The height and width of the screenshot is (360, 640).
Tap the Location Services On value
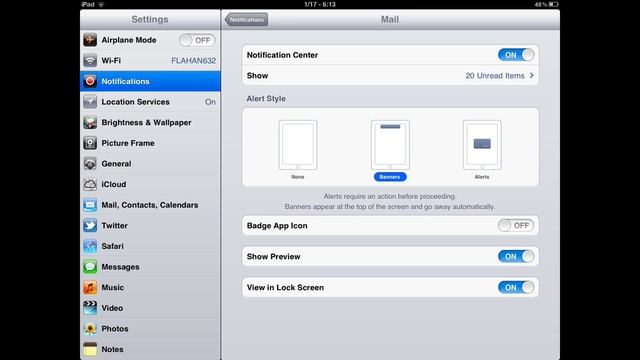click(210, 102)
